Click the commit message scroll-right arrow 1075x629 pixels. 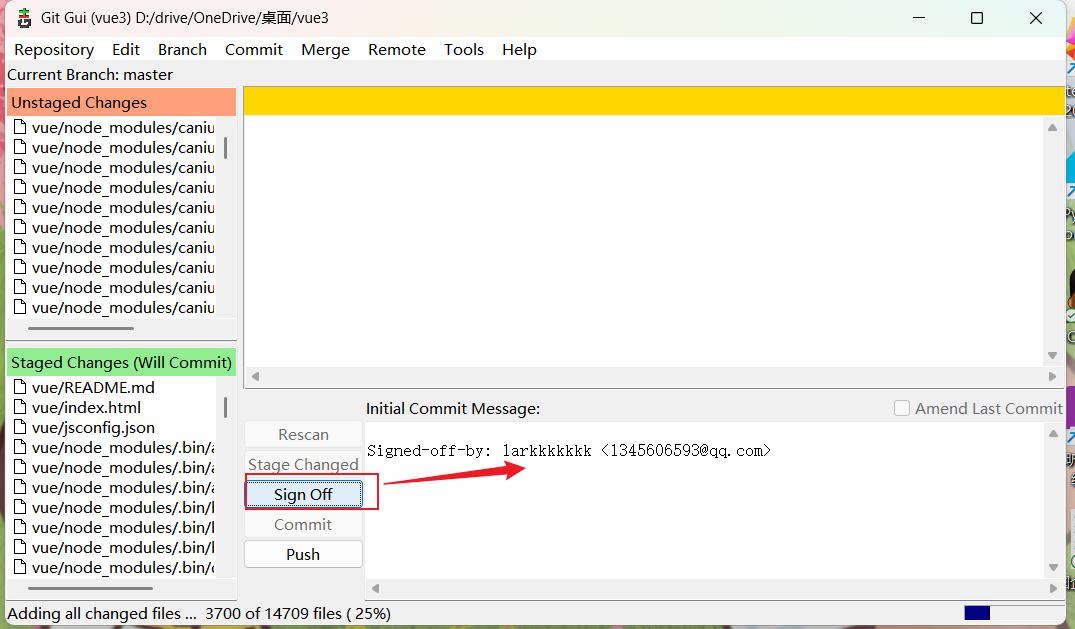[x=1053, y=588]
